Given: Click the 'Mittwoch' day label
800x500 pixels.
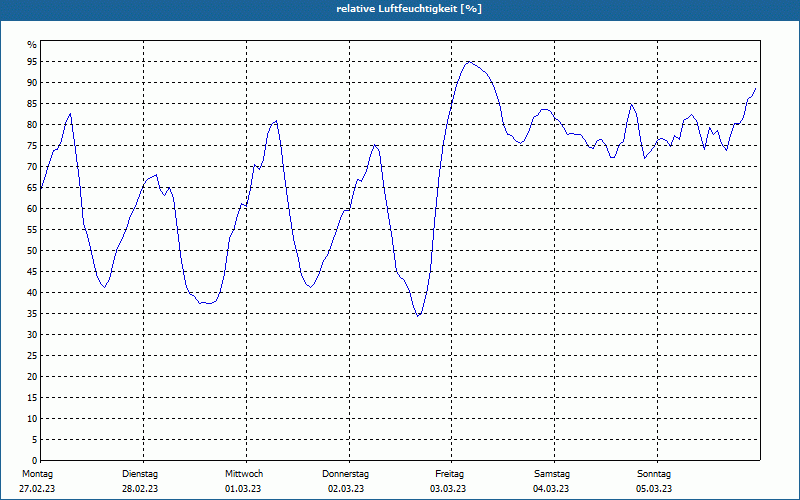Looking at the screenshot, I should pyautogui.click(x=244, y=474).
